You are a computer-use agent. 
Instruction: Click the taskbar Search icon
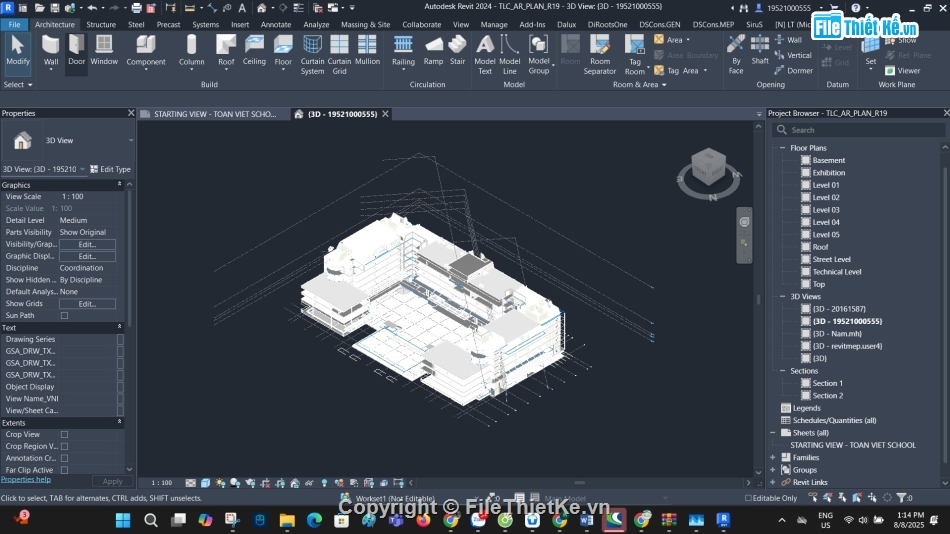151,520
